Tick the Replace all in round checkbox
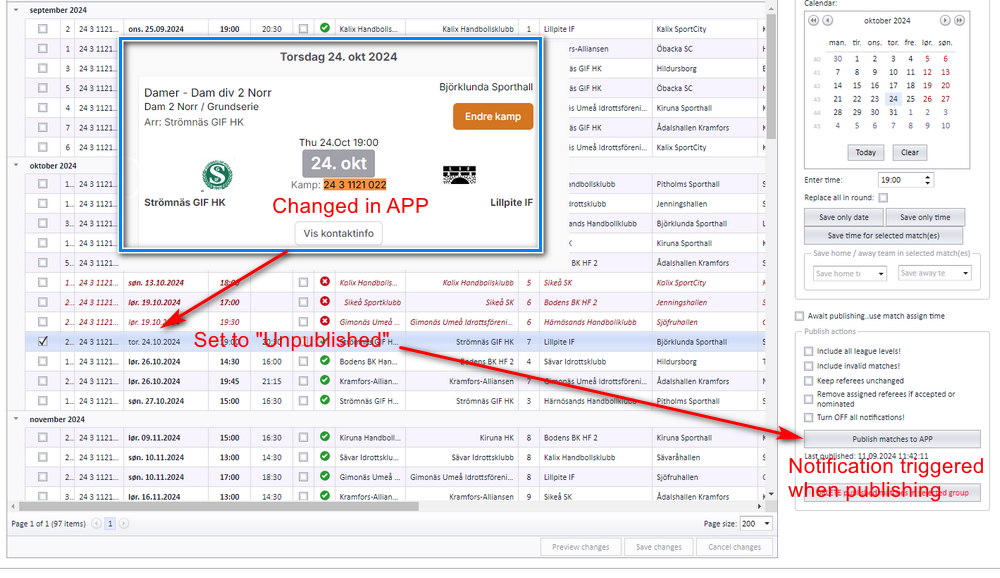This screenshot has height=578, width=1000. click(883, 198)
